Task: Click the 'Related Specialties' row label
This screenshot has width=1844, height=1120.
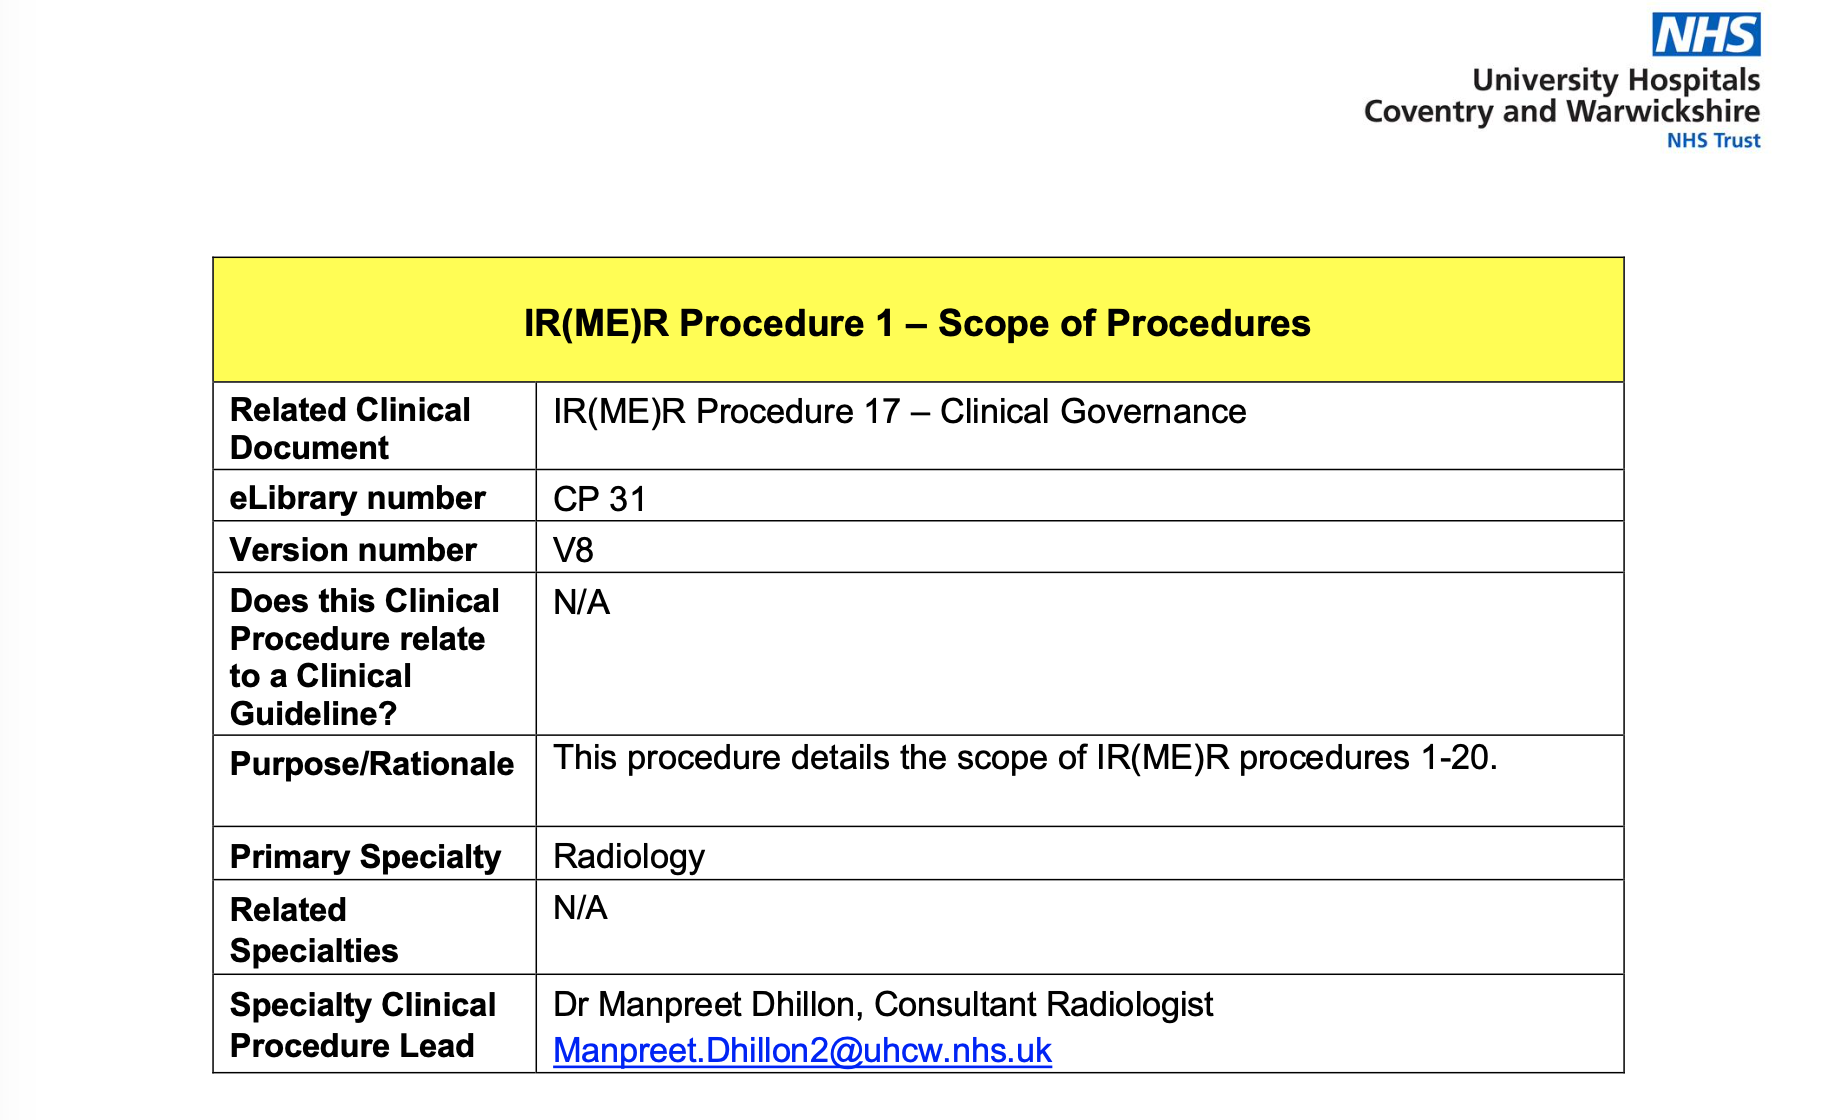Action: pyautogui.click(x=313, y=929)
